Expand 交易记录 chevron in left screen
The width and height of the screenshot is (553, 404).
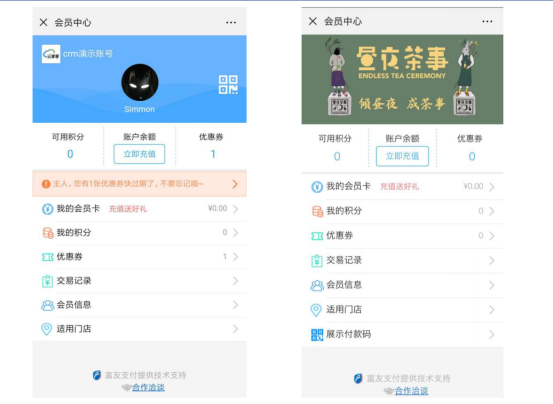[x=236, y=281]
